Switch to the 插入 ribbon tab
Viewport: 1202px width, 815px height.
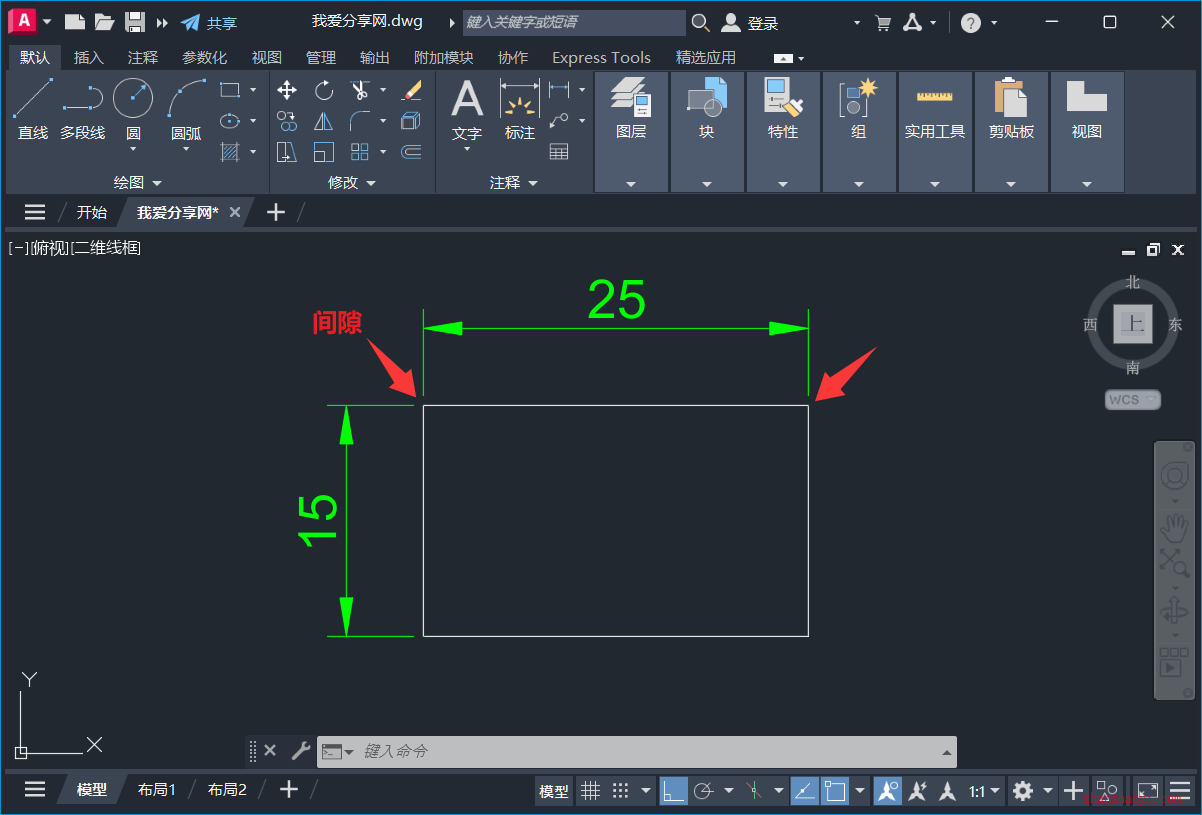(89, 58)
